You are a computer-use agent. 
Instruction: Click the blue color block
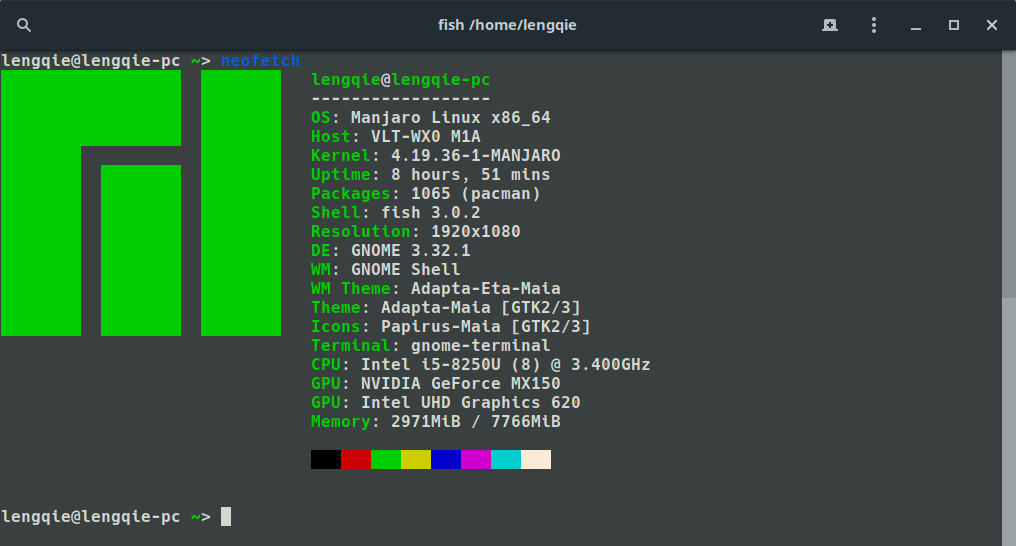pyautogui.click(x=446, y=459)
